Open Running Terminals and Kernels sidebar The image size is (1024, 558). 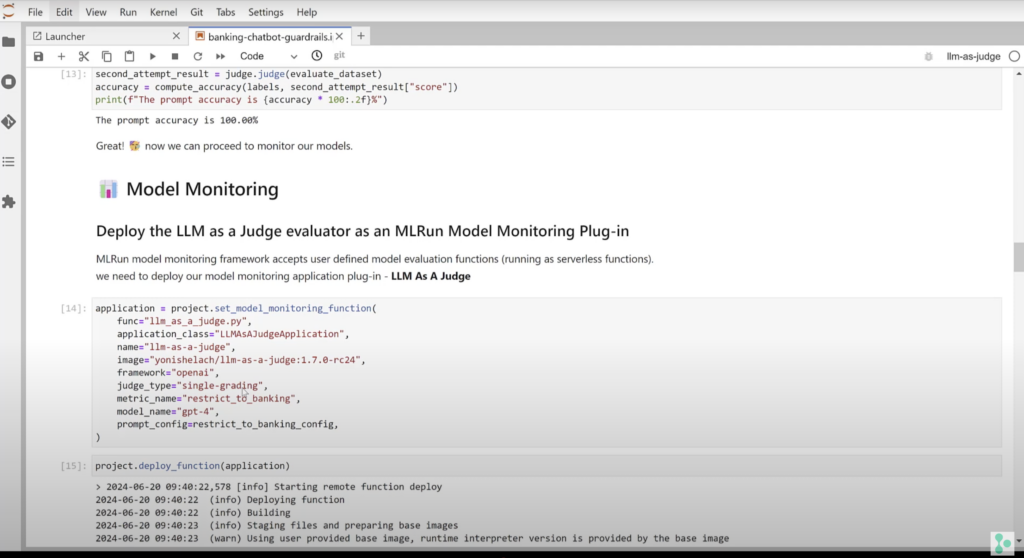(8, 82)
